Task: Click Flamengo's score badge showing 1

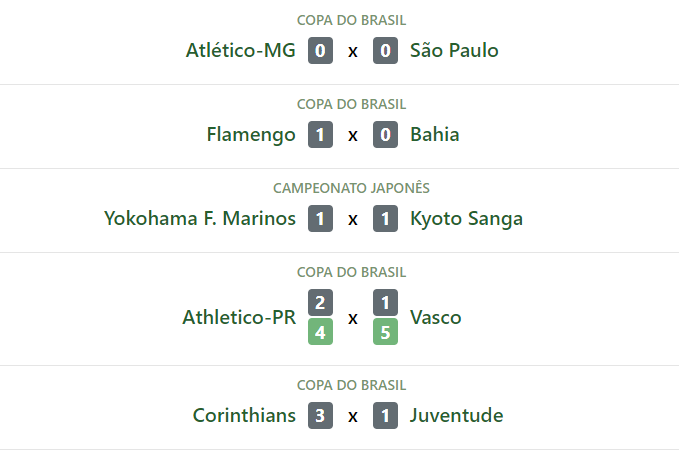Action: [x=320, y=135]
